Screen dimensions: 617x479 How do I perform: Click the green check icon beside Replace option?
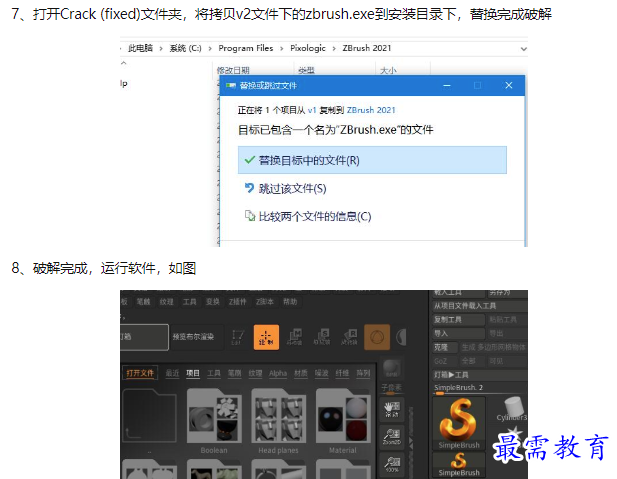click(249, 160)
